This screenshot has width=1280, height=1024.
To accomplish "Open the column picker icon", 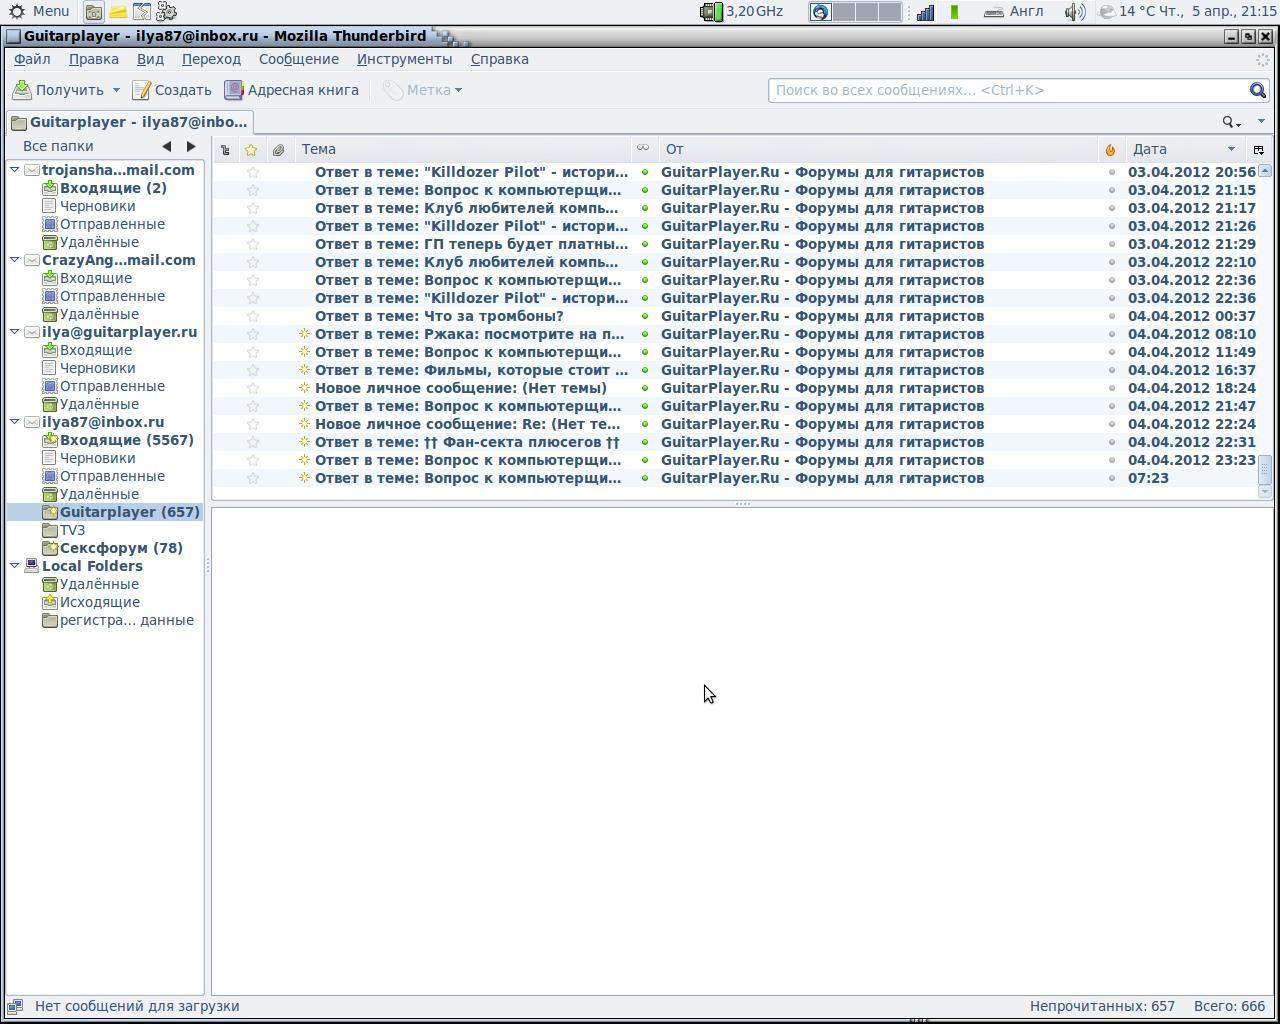I will 1259,150.
